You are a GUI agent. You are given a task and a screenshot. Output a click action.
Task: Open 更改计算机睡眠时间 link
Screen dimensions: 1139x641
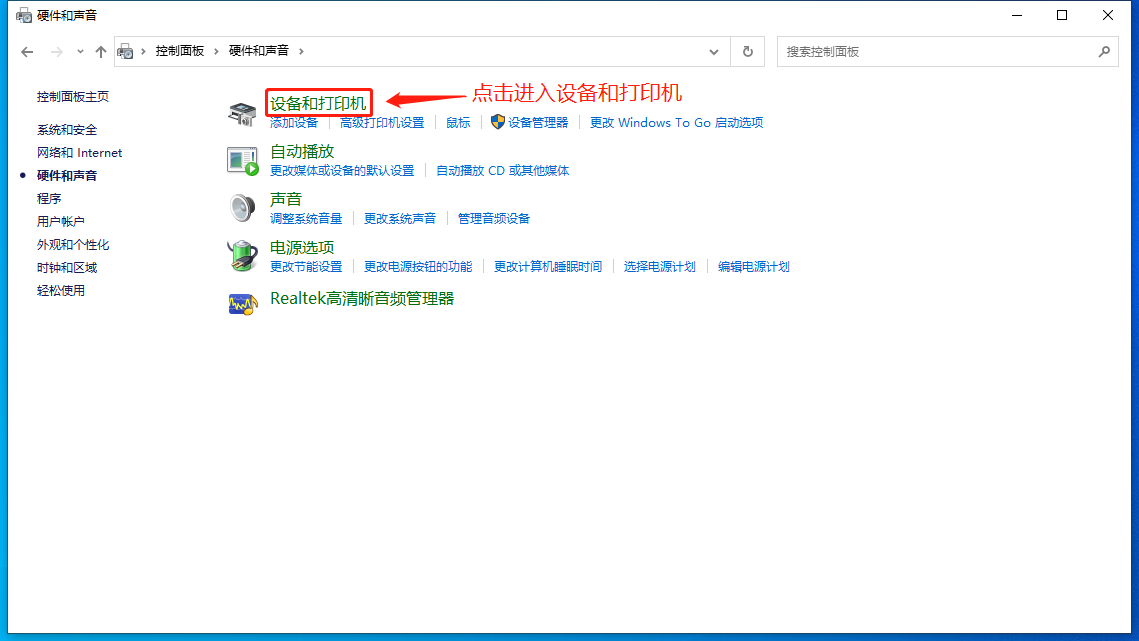click(x=548, y=267)
